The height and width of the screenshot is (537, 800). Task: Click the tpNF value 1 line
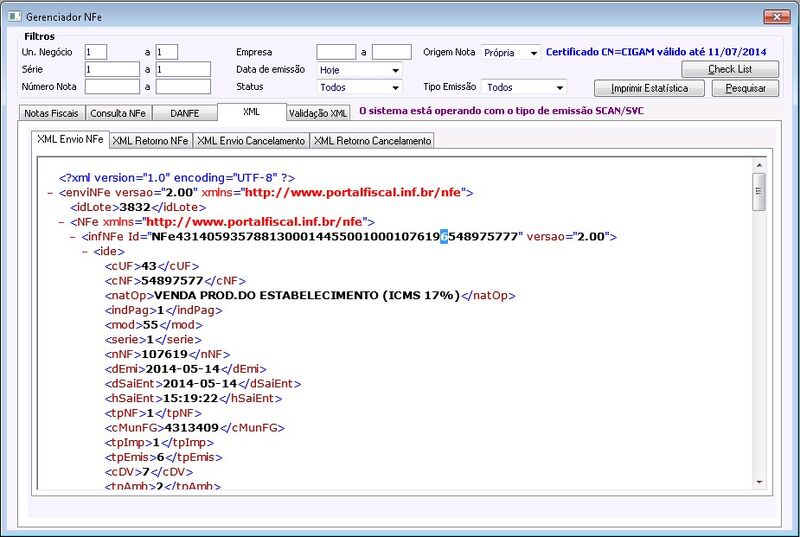click(153, 413)
